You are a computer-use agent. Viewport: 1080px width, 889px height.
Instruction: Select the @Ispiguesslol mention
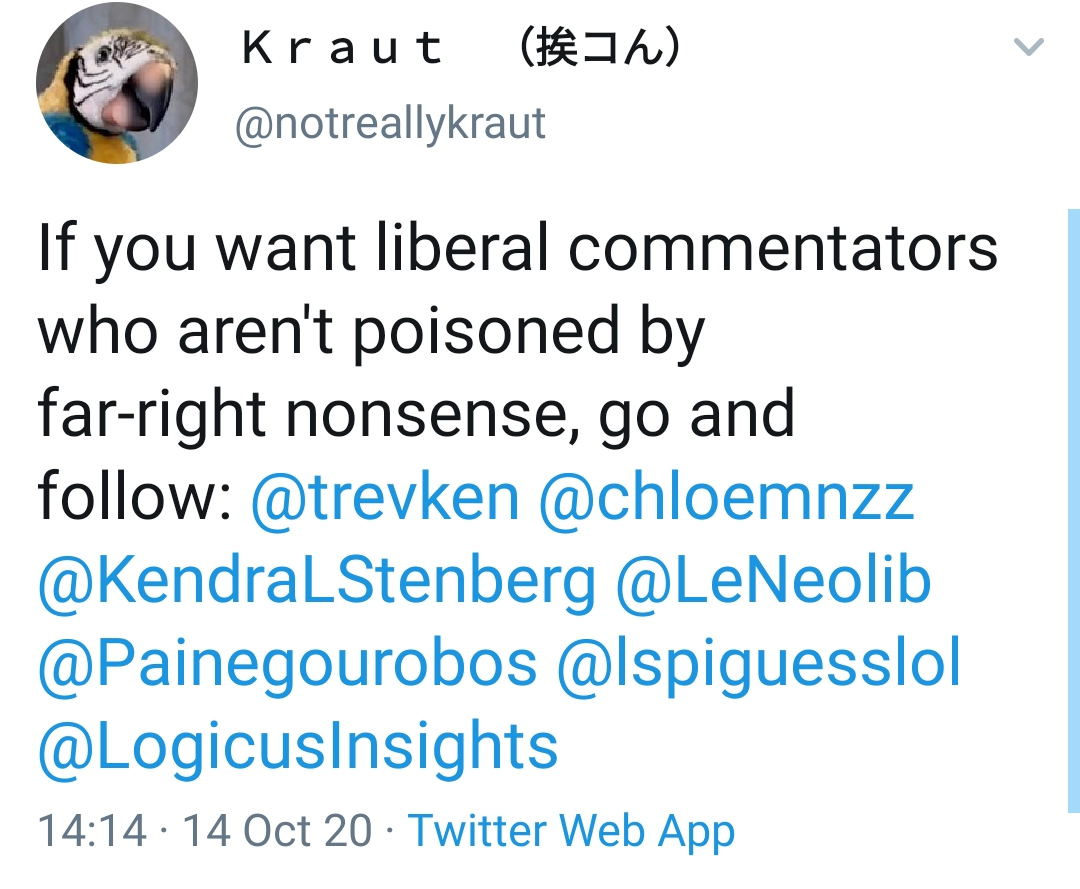[x=758, y=663]
